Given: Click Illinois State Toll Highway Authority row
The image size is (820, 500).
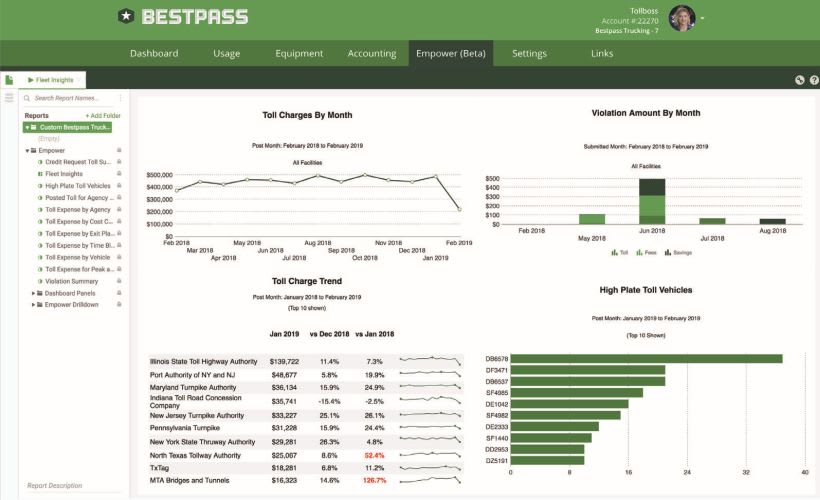Looking at the screenshot, I should click(x=306, y=361).
